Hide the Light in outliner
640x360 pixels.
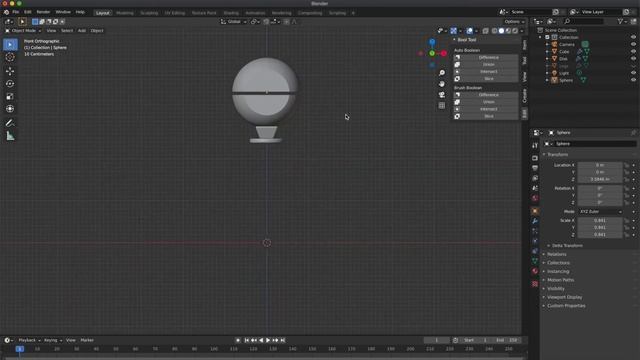pyautogui.click(x=633, y=73)
